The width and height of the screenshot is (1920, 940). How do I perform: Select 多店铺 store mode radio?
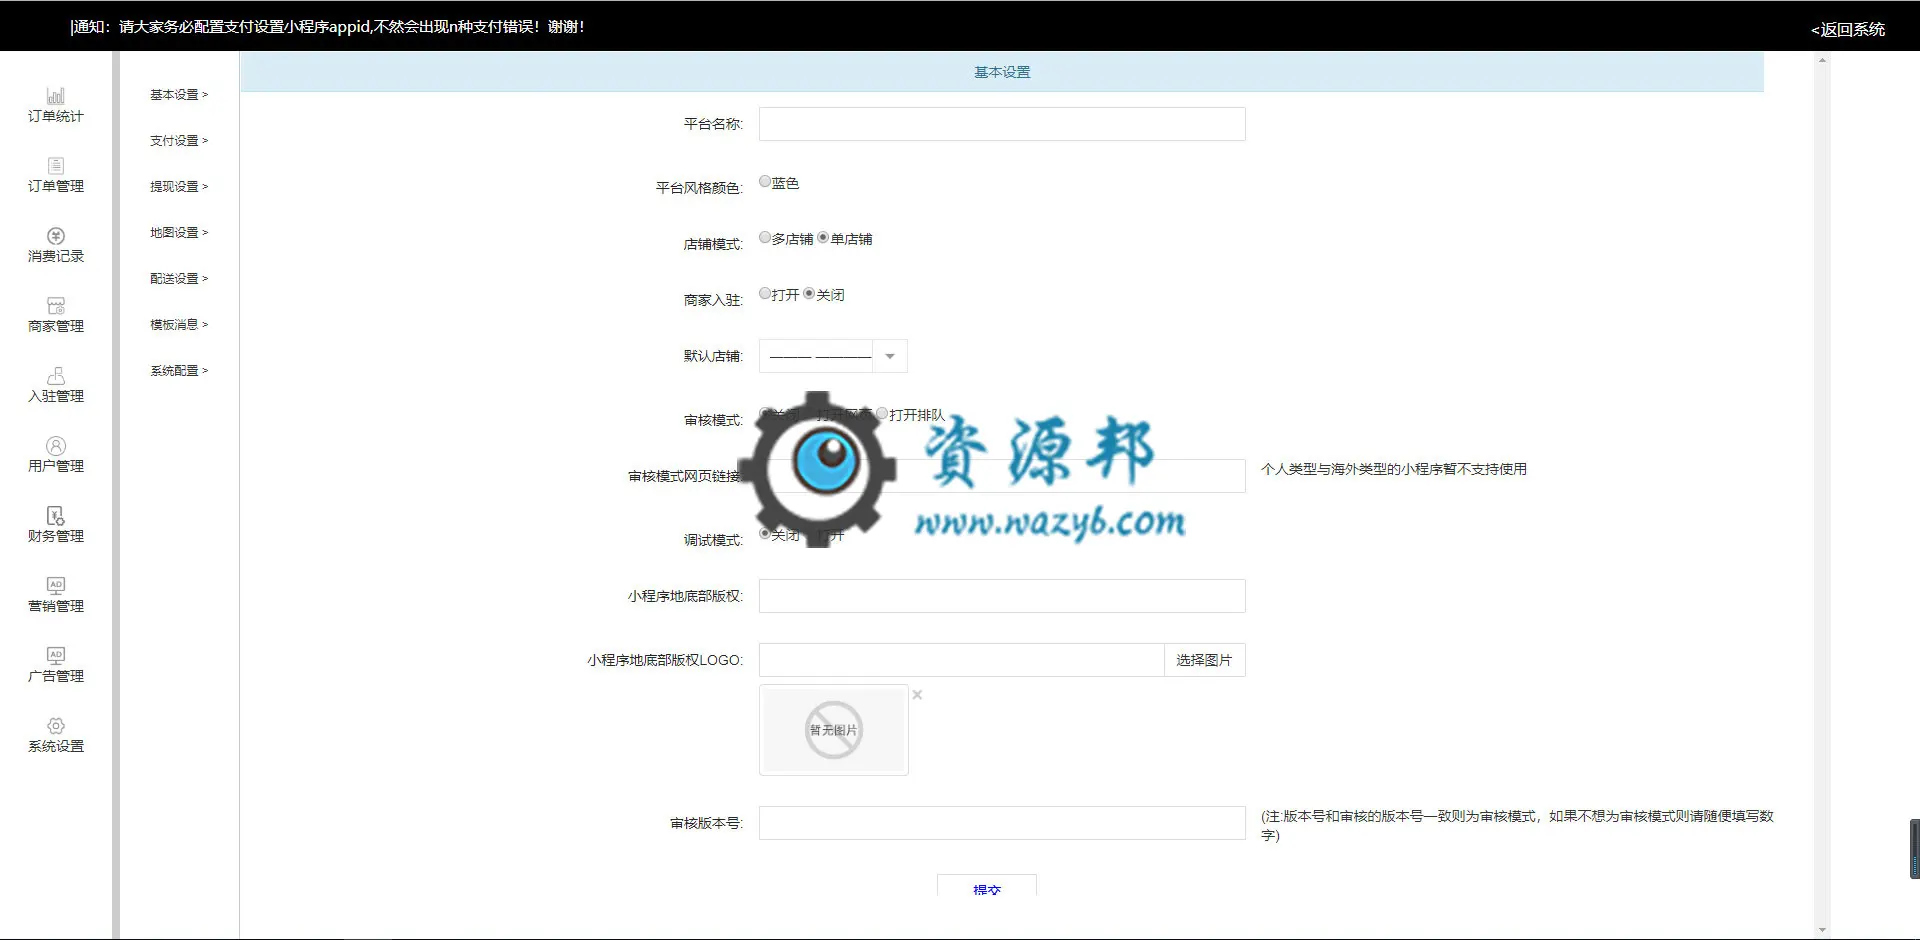[x=765, y=238]
